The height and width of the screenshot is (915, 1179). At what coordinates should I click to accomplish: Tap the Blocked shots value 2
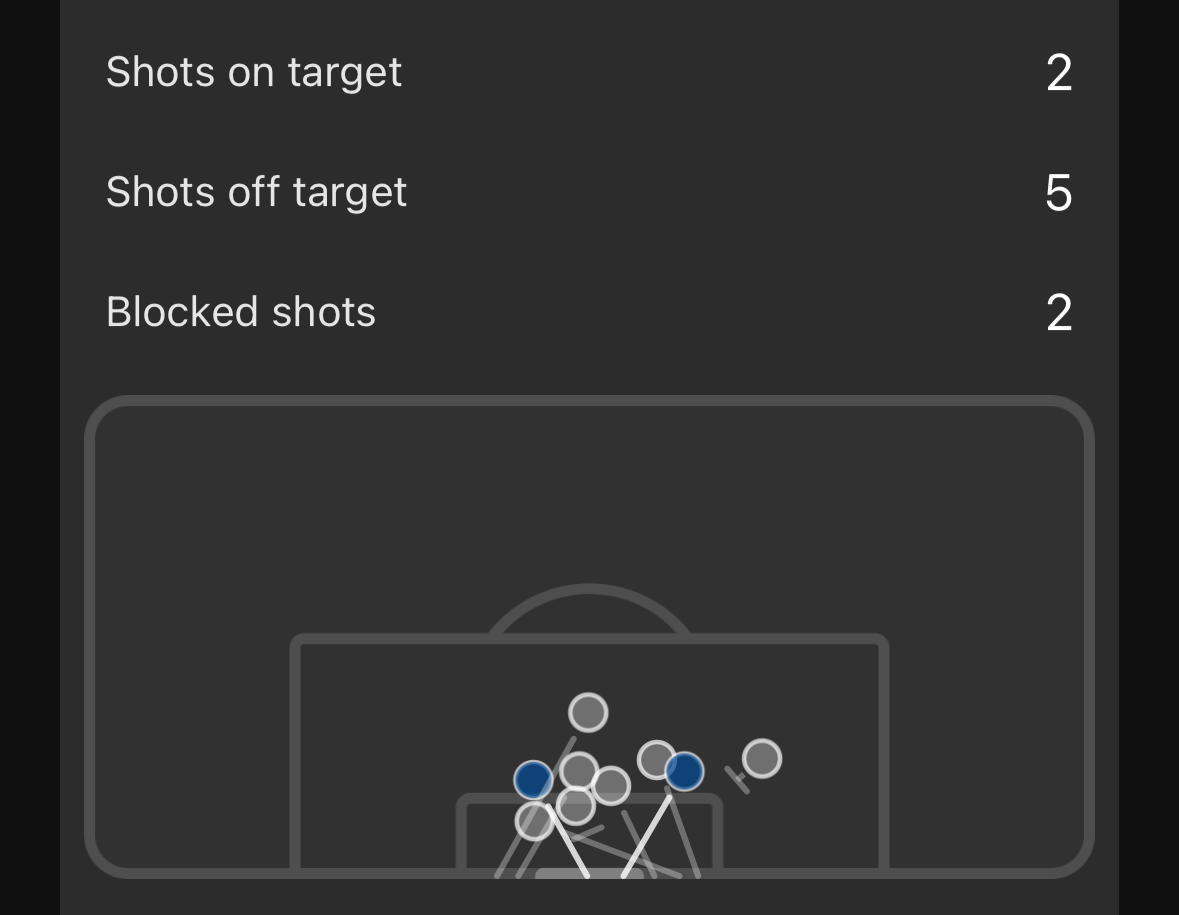(1059, 313)
